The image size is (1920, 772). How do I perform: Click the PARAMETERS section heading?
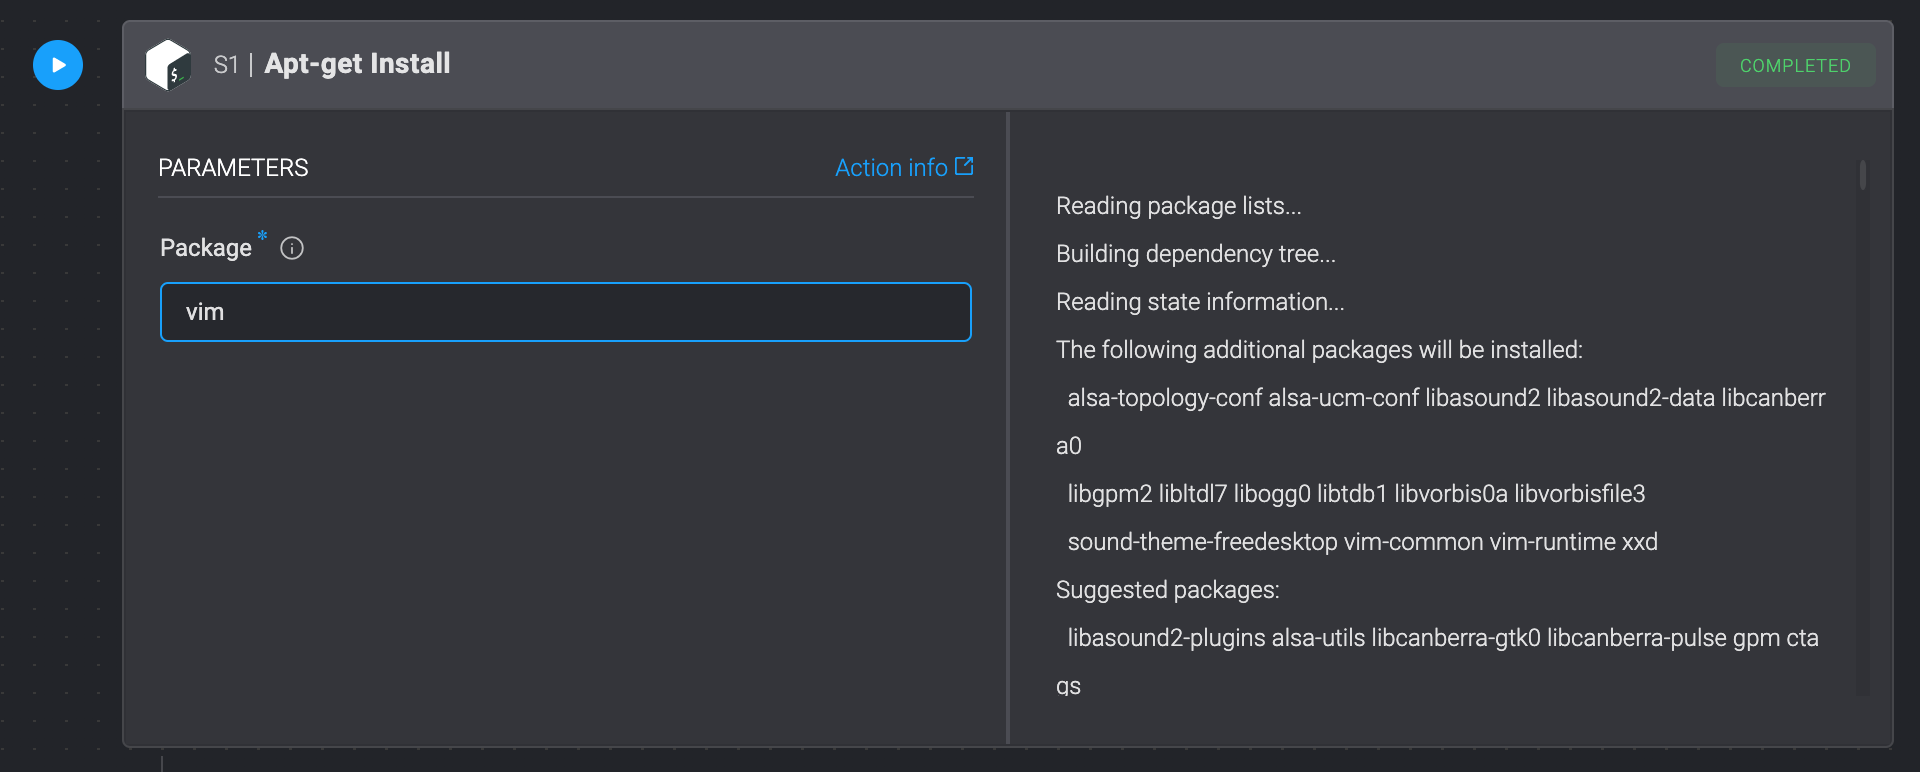point(233,167)
